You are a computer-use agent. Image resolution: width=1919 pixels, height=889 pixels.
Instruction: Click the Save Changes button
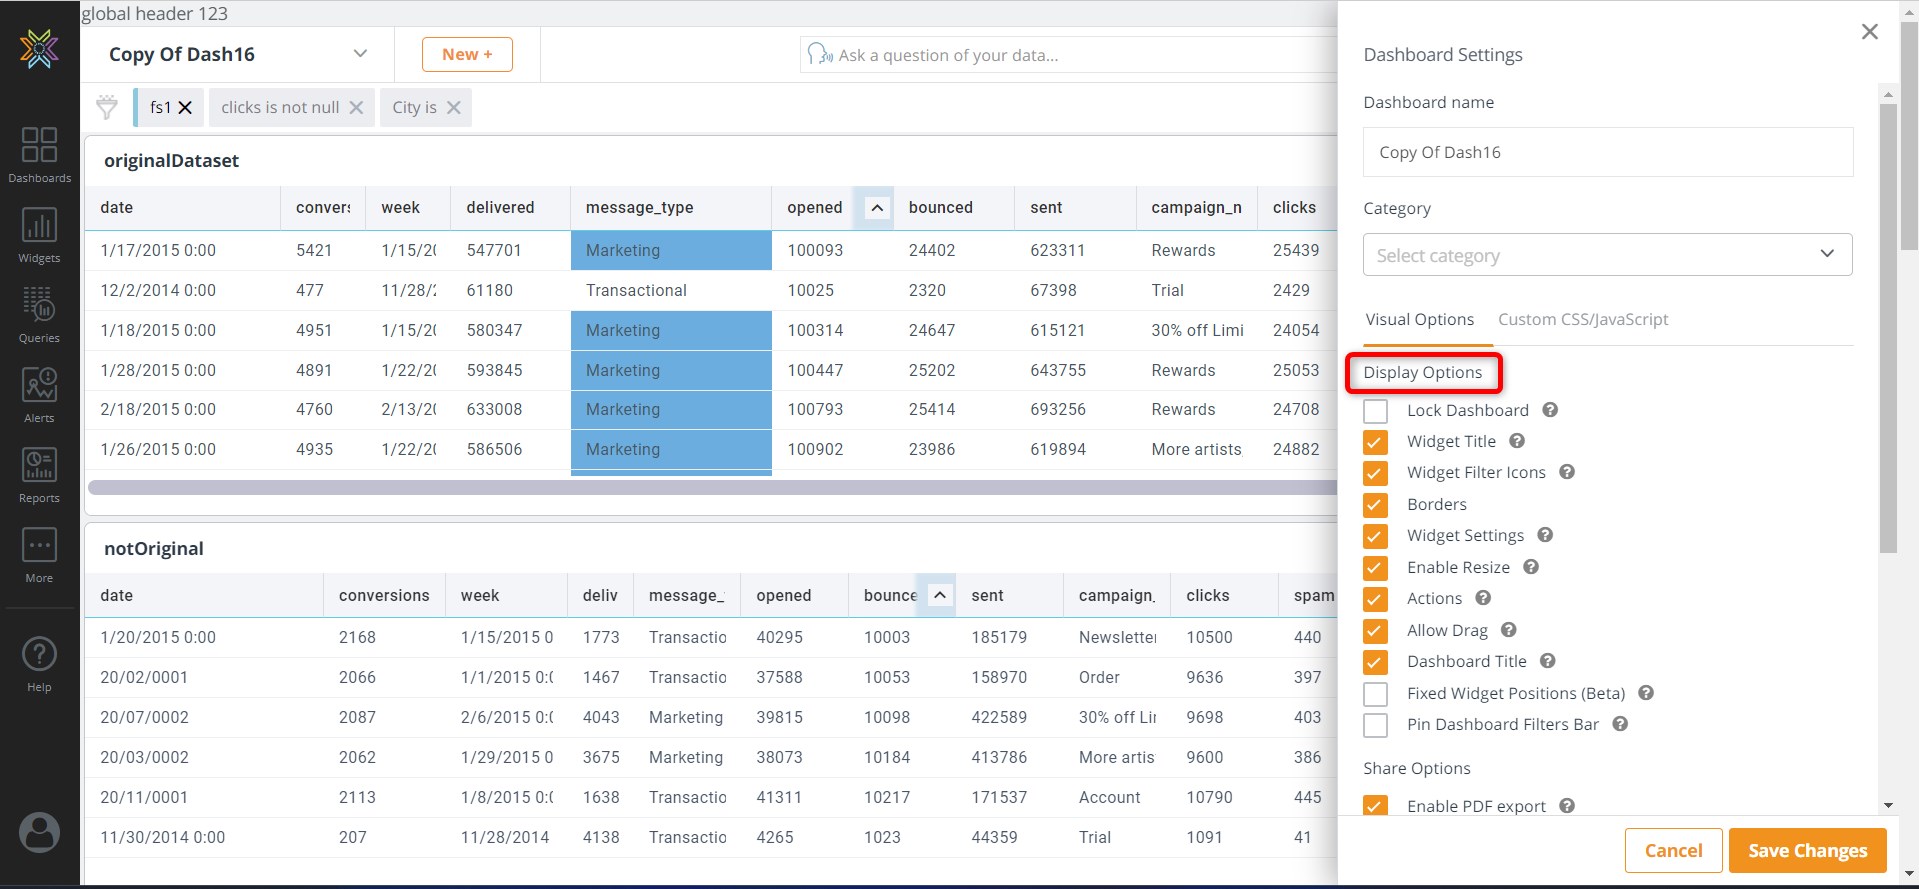(1807, 850)
